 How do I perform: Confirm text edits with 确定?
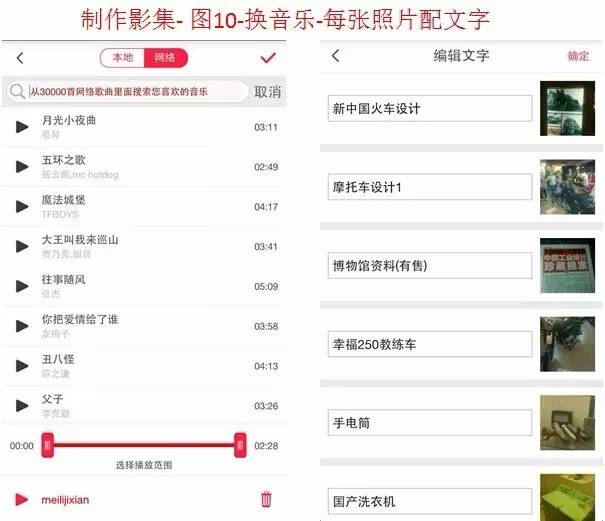[x=578, y=56]
